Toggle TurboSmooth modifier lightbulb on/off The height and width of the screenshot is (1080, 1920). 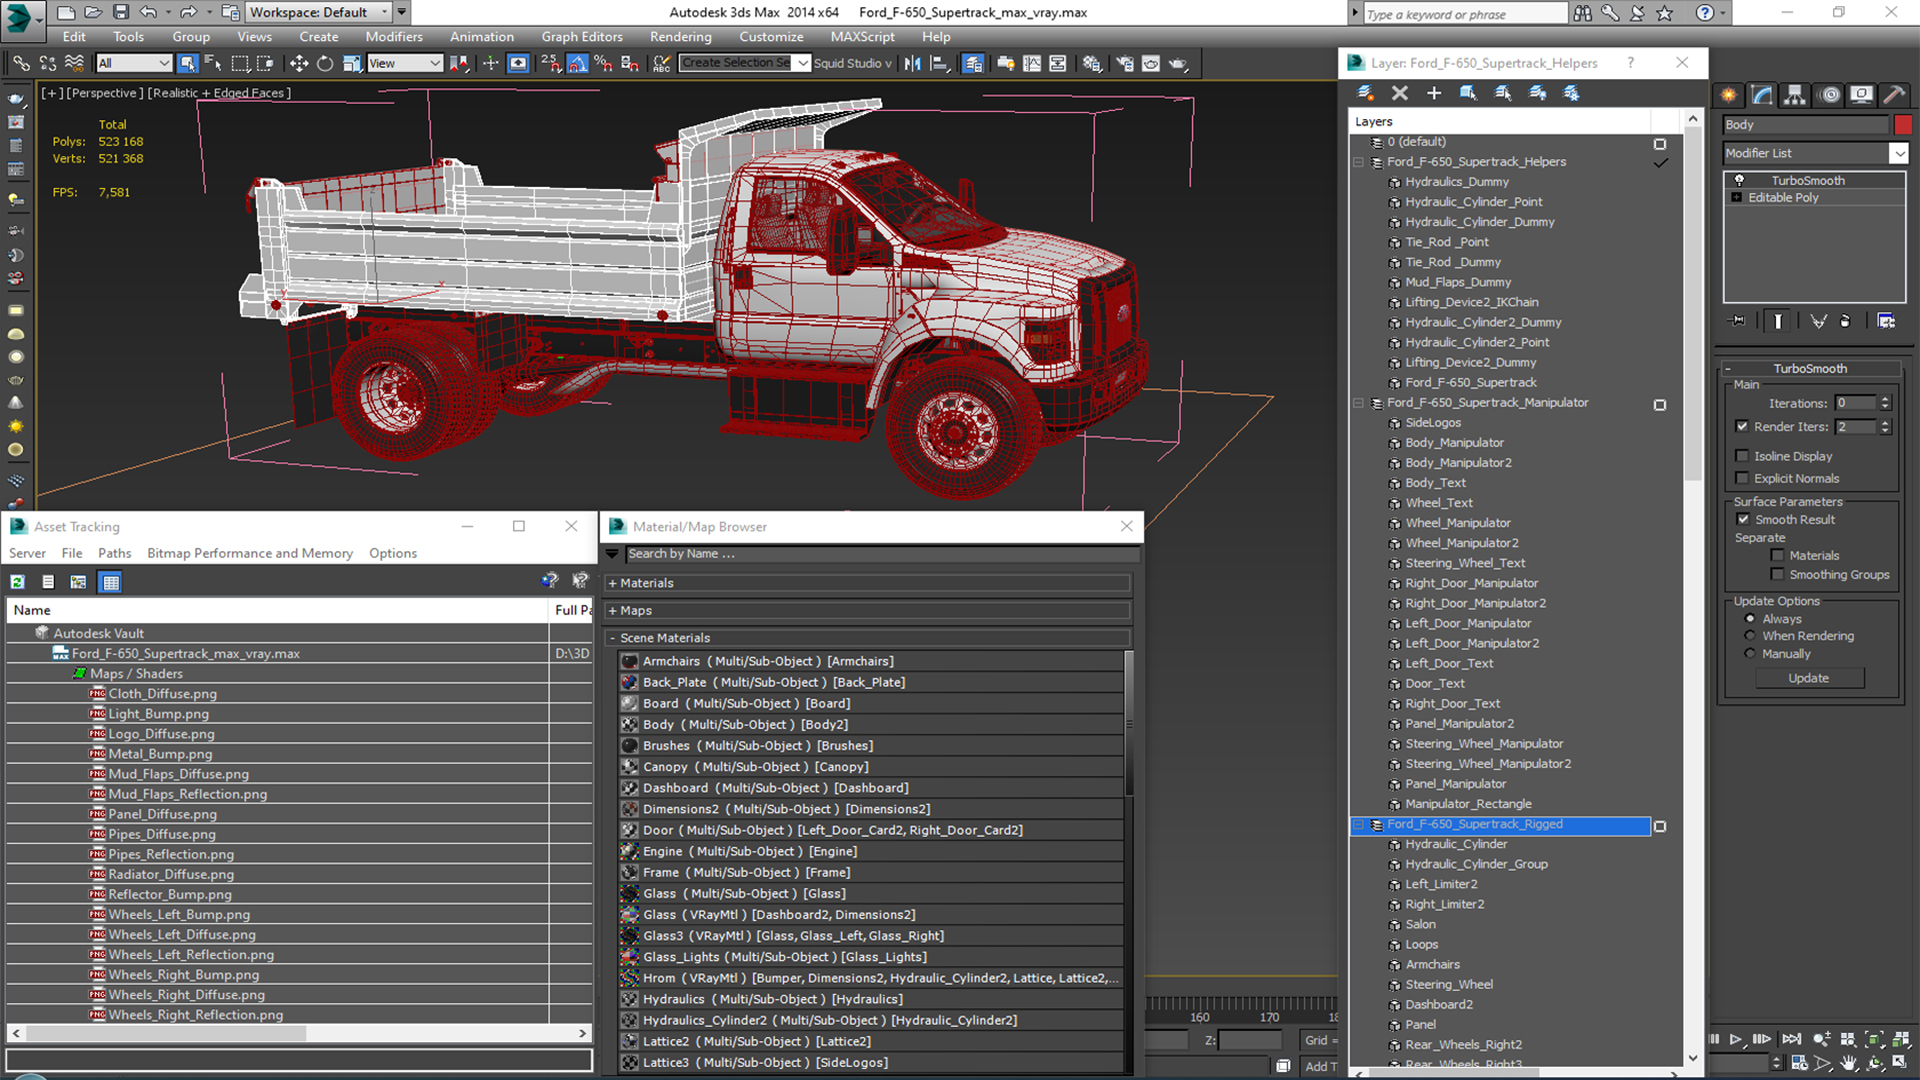point(1739,180)
